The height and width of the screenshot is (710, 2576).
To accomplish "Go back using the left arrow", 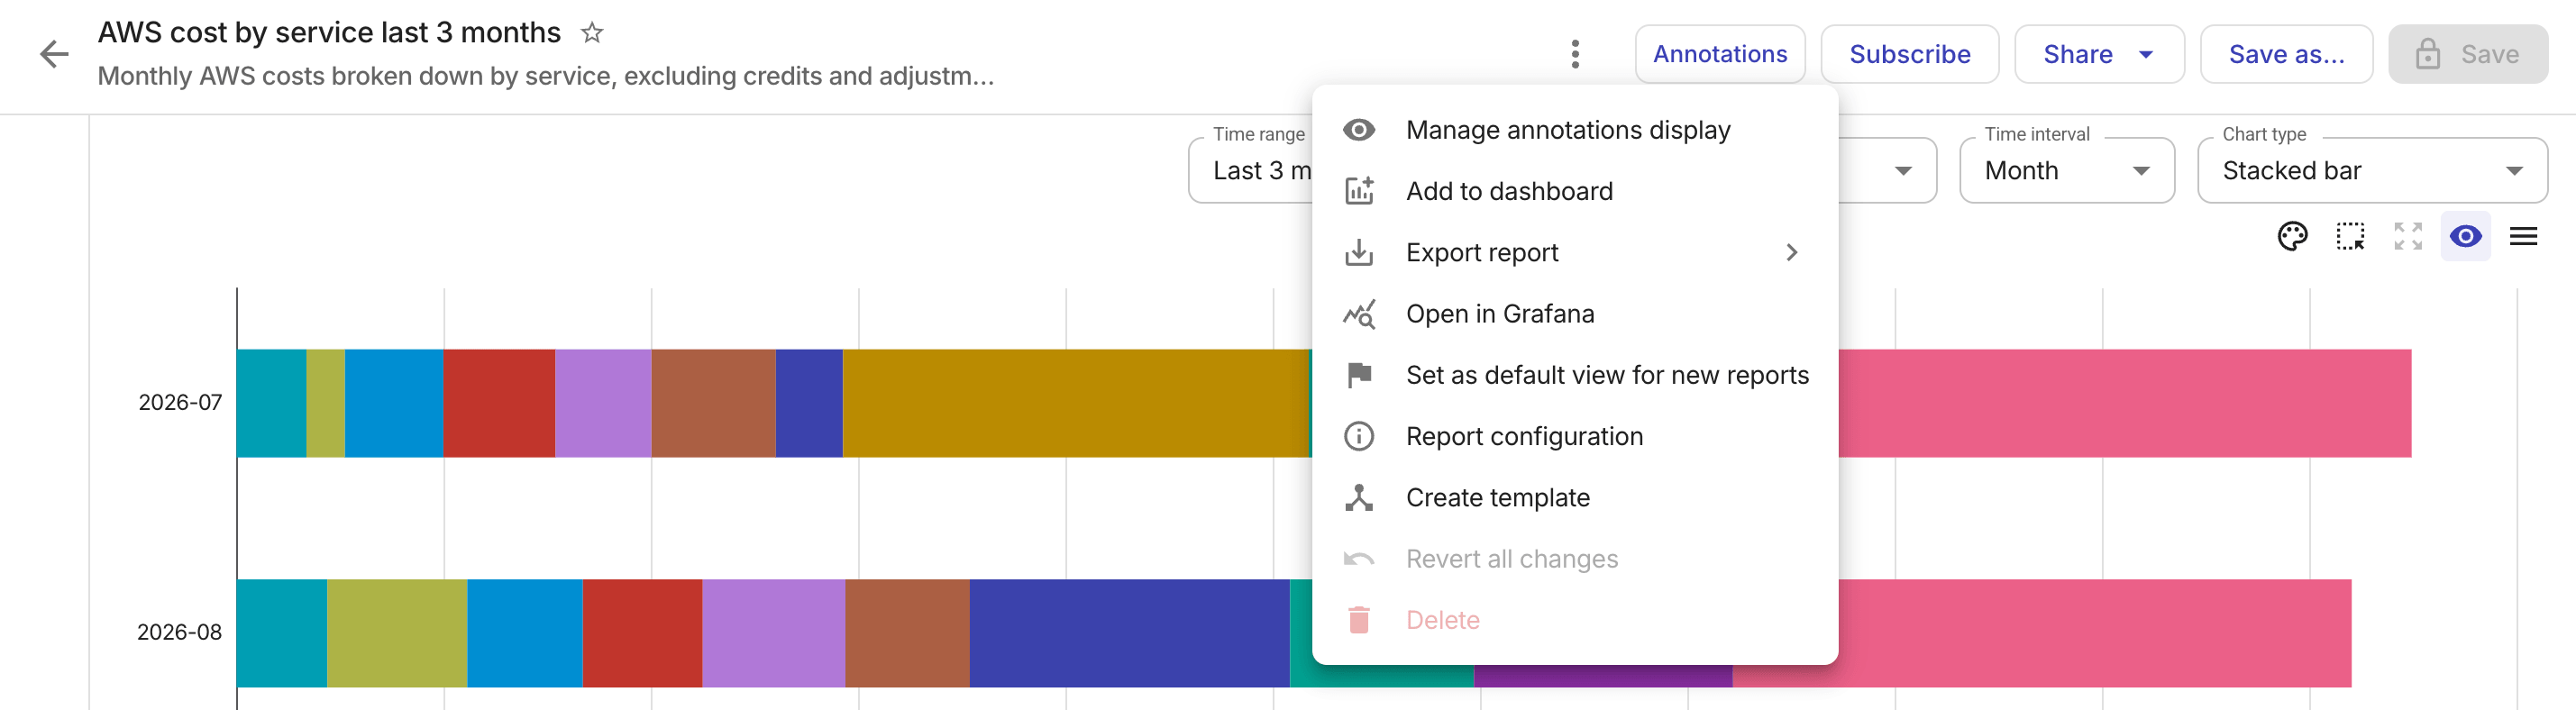I will (54, 54).
